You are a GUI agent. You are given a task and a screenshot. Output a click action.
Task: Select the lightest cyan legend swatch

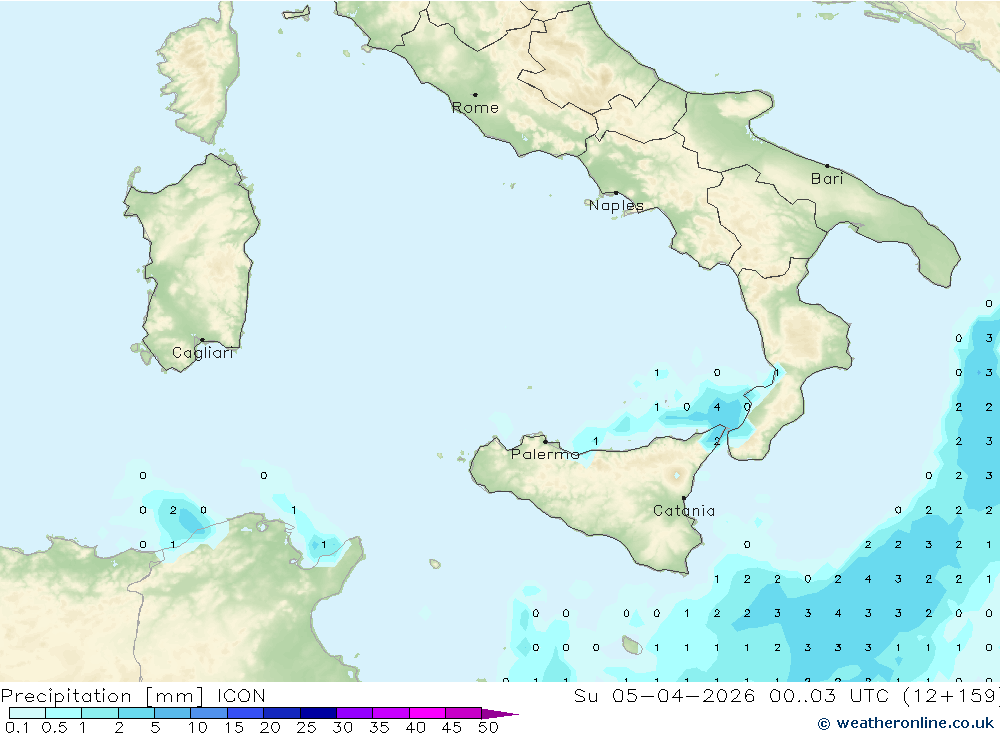pos(27,713)
